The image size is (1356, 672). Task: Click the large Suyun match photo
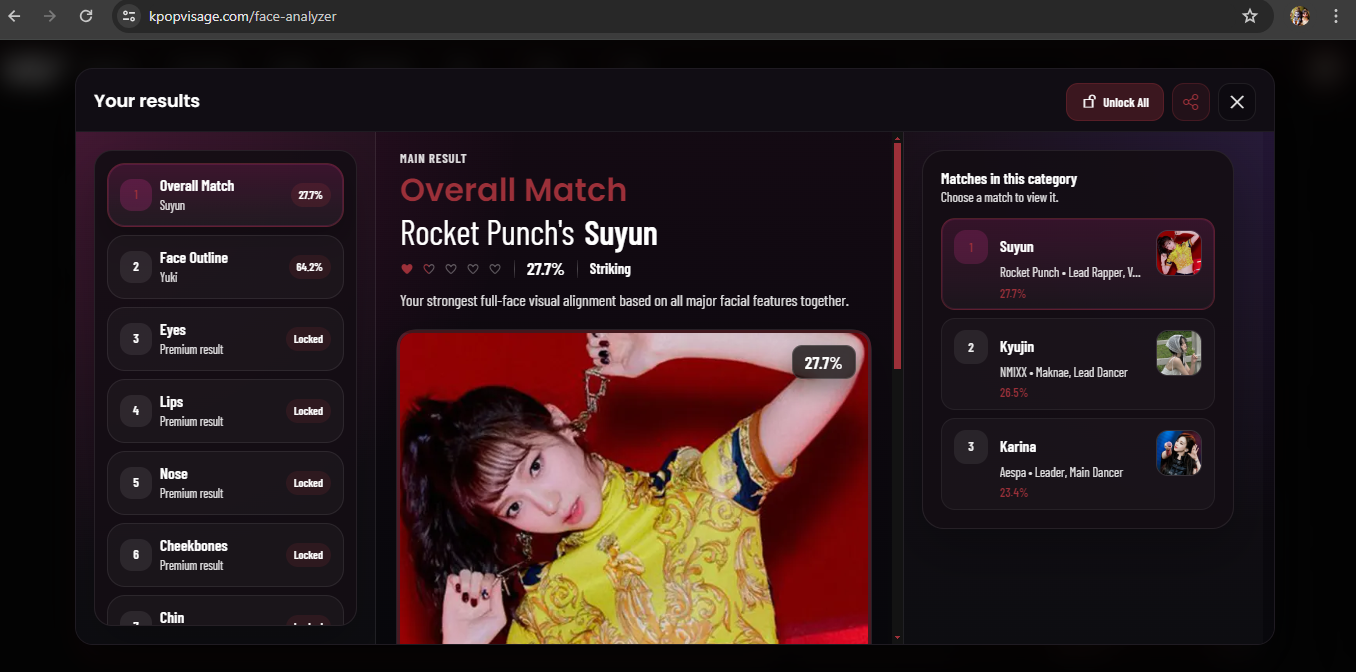(x=634, y=488)
